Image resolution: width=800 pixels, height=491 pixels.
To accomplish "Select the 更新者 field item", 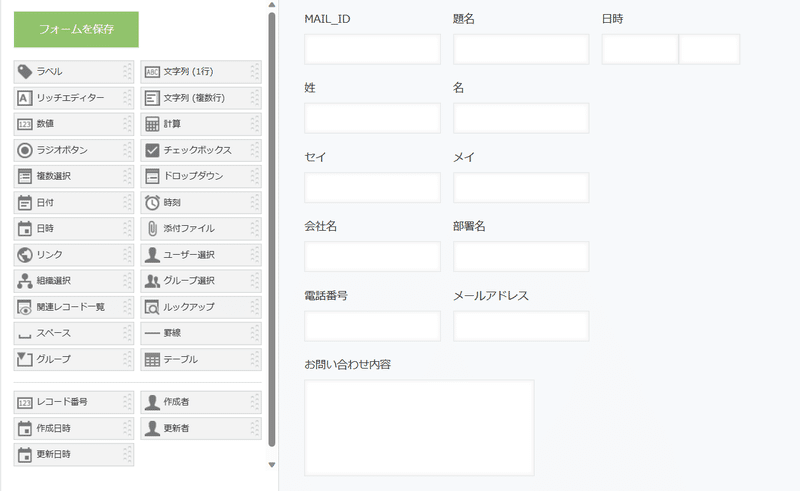I will pos(201,428).
